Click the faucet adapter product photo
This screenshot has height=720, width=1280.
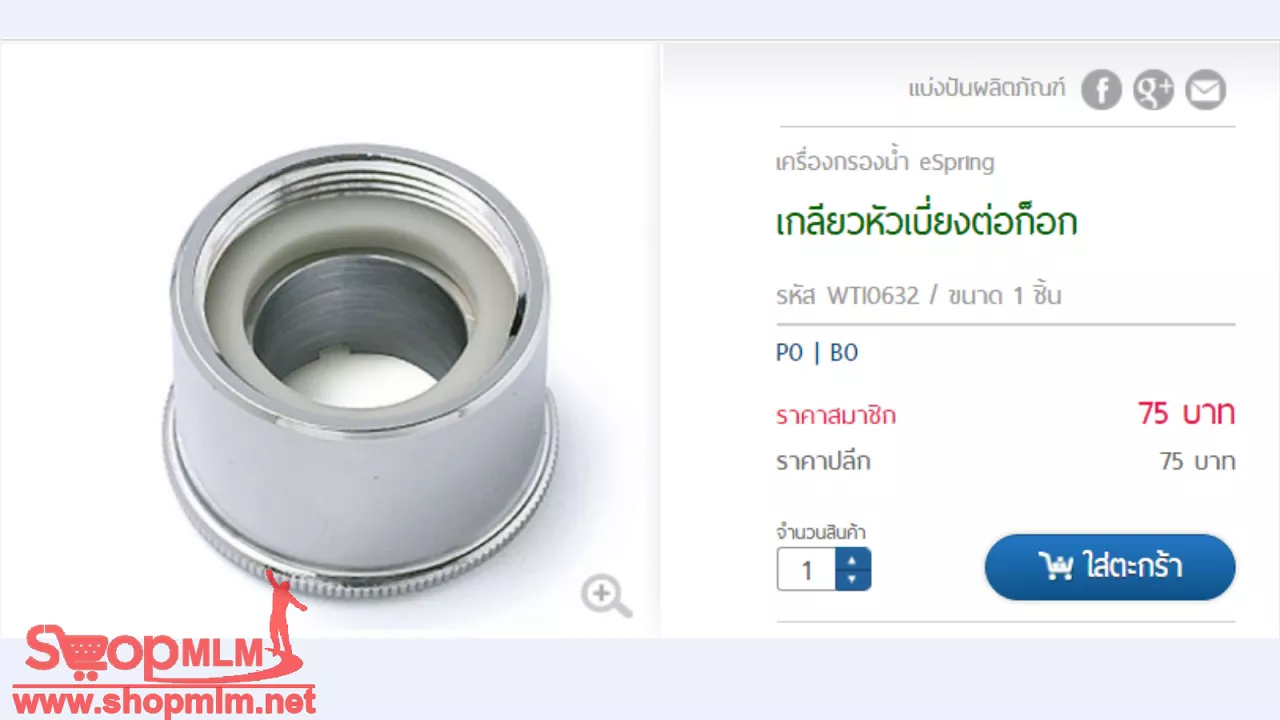[x=360, y=378]
